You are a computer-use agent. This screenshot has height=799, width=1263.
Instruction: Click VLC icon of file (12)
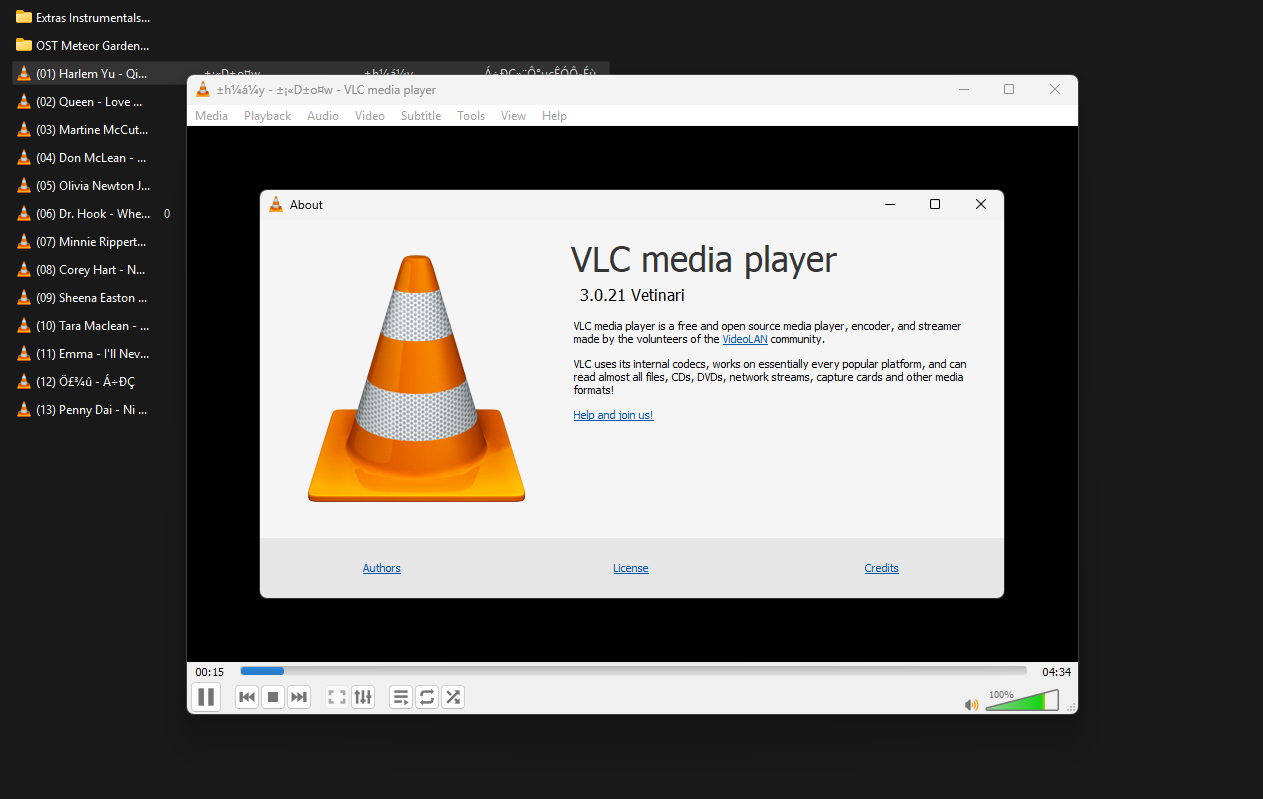click(x=24, y=382)
